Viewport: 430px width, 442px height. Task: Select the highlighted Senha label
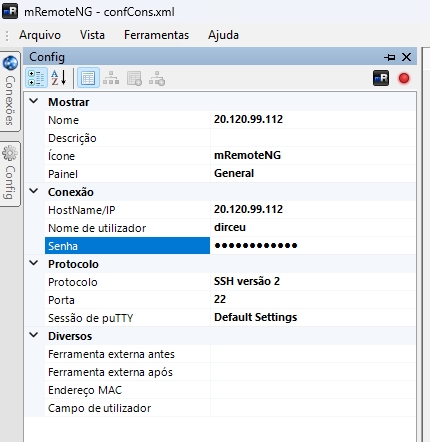pyautogui.click(x=127, y=246)
